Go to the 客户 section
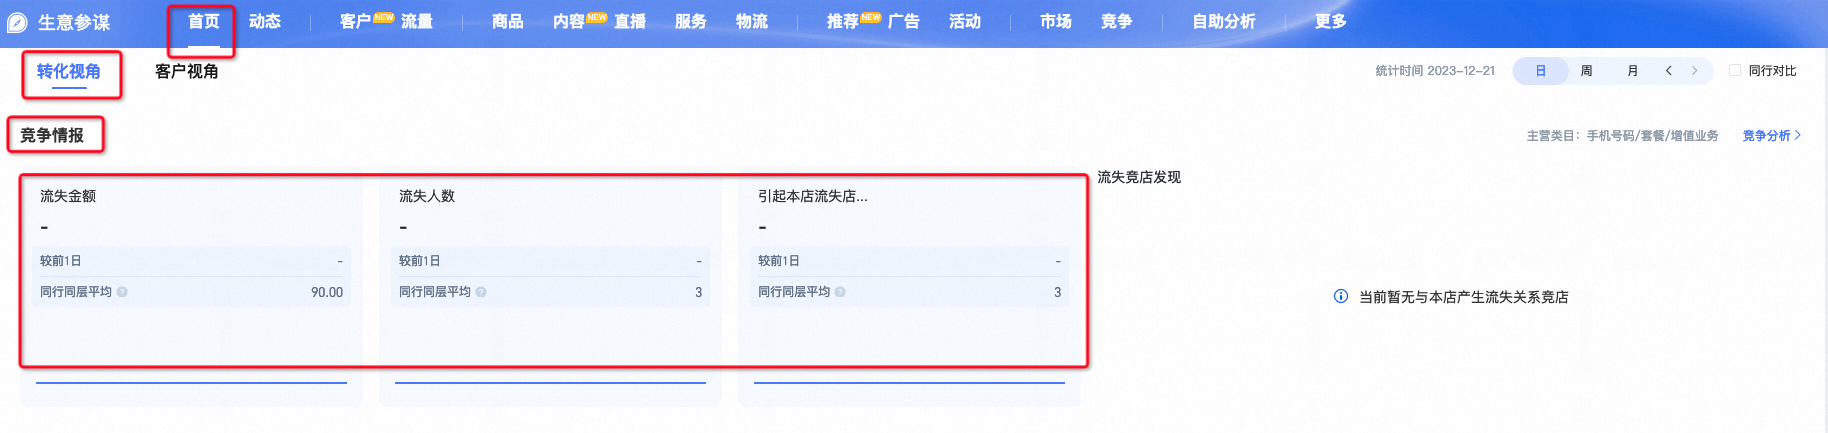 coord(355,22)
